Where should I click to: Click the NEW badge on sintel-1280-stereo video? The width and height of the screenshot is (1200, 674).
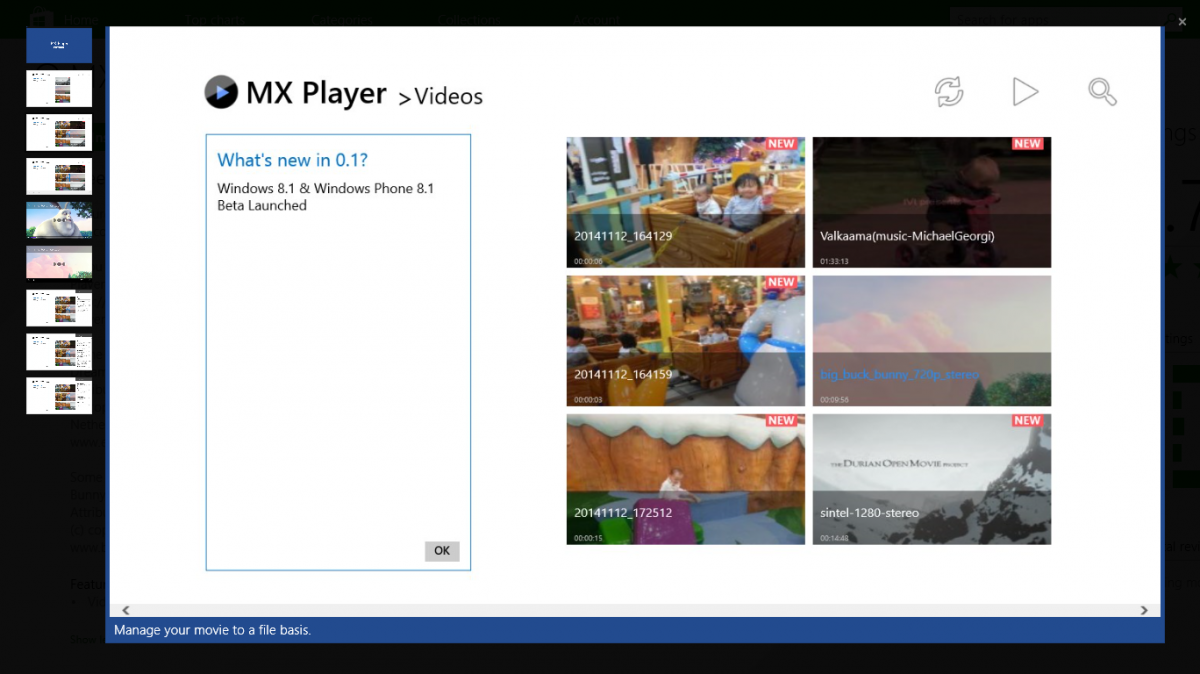point(1027,421)
